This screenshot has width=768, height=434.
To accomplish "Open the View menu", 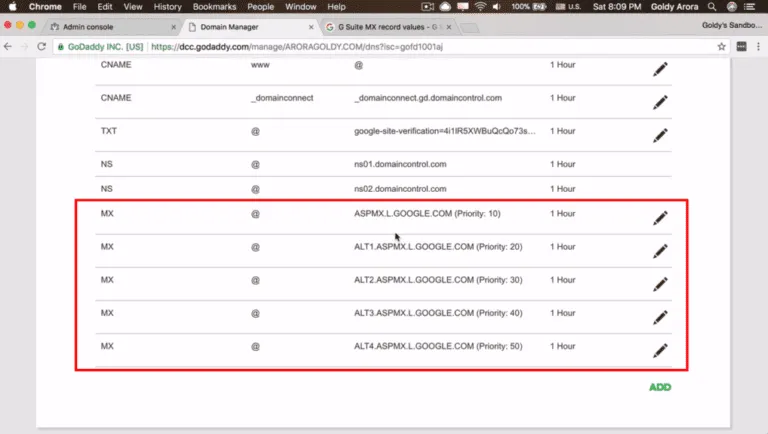I will (133, 7).
